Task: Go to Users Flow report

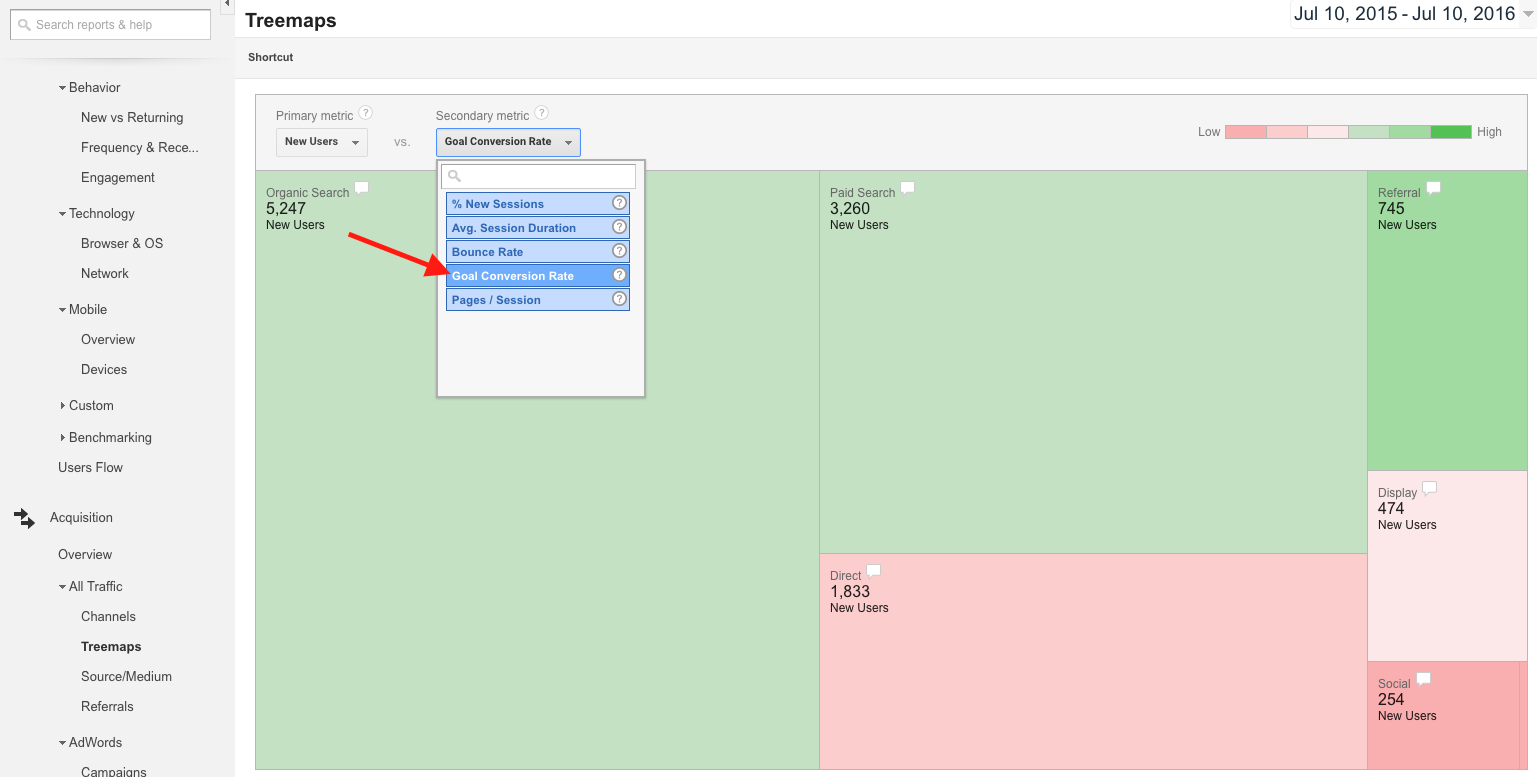Action: 90,467
